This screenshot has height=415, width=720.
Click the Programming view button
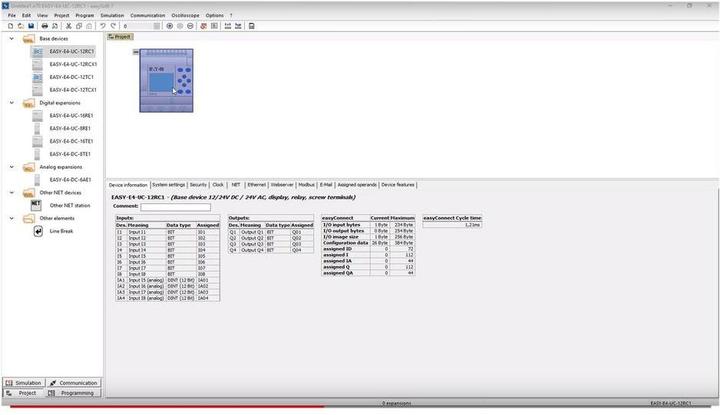click(73, 393)
